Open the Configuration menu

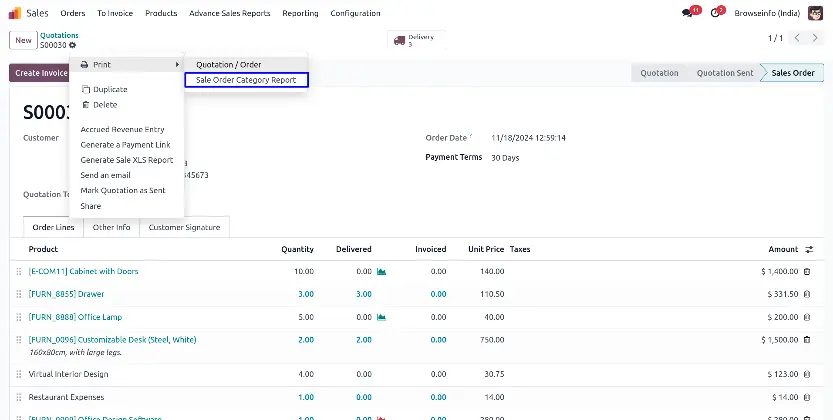355,13
